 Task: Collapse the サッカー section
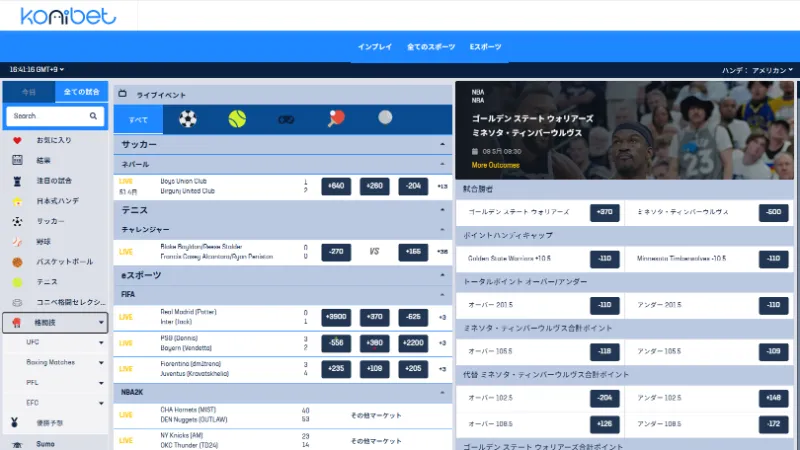(442, 144)
